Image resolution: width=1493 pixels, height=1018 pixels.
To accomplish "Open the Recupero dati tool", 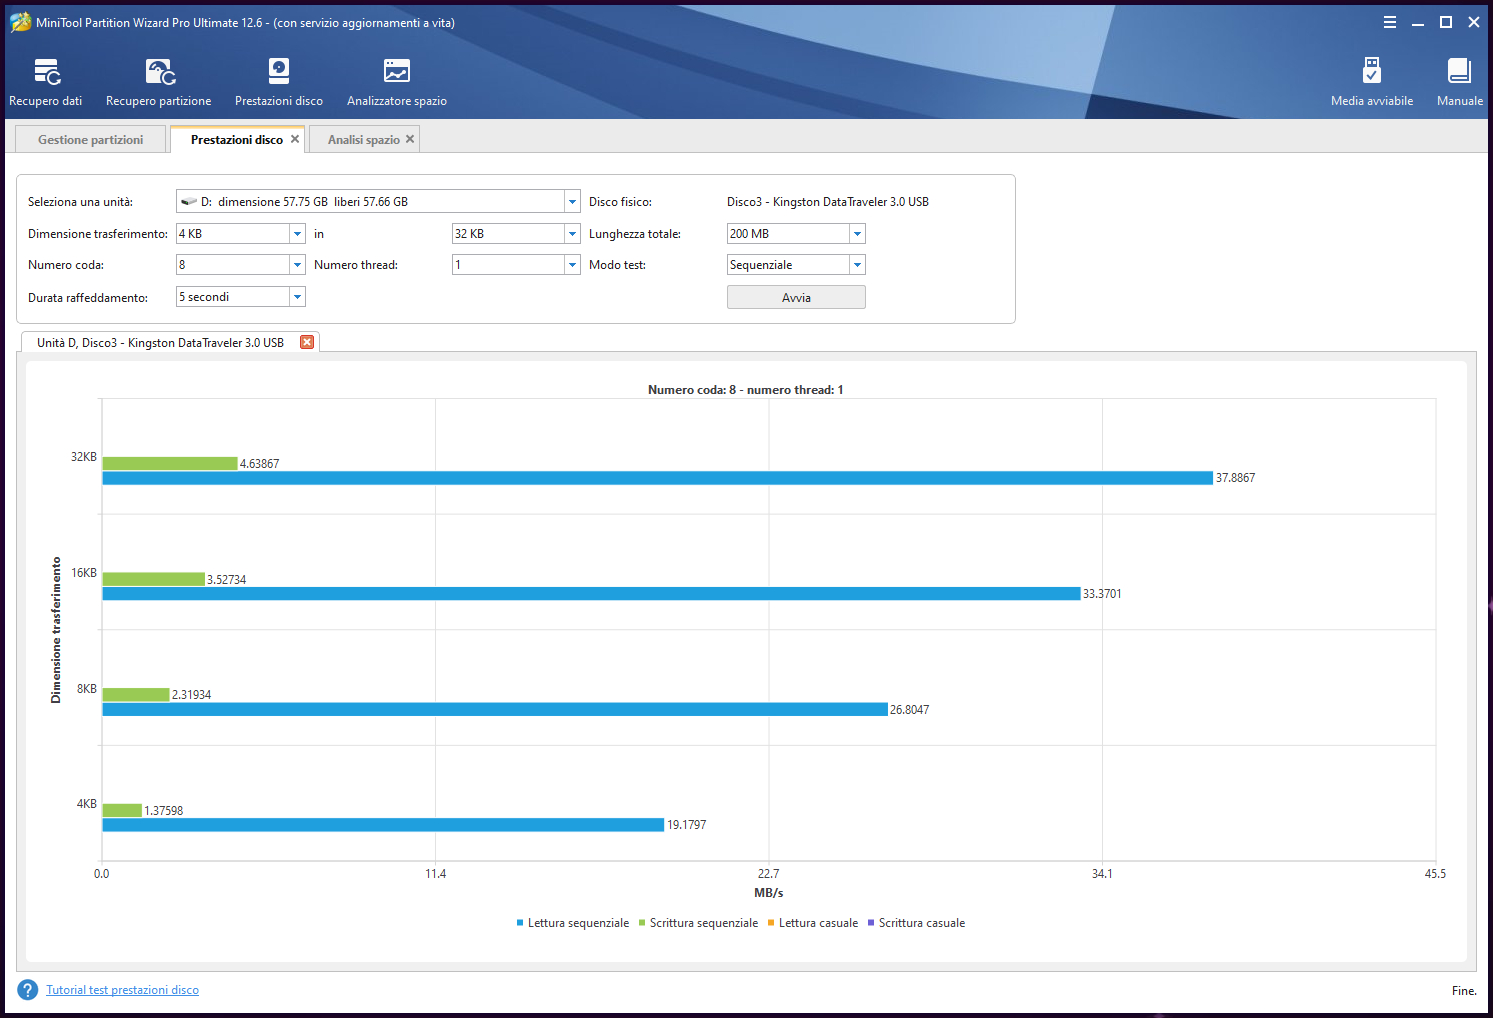I will point(46,82).
